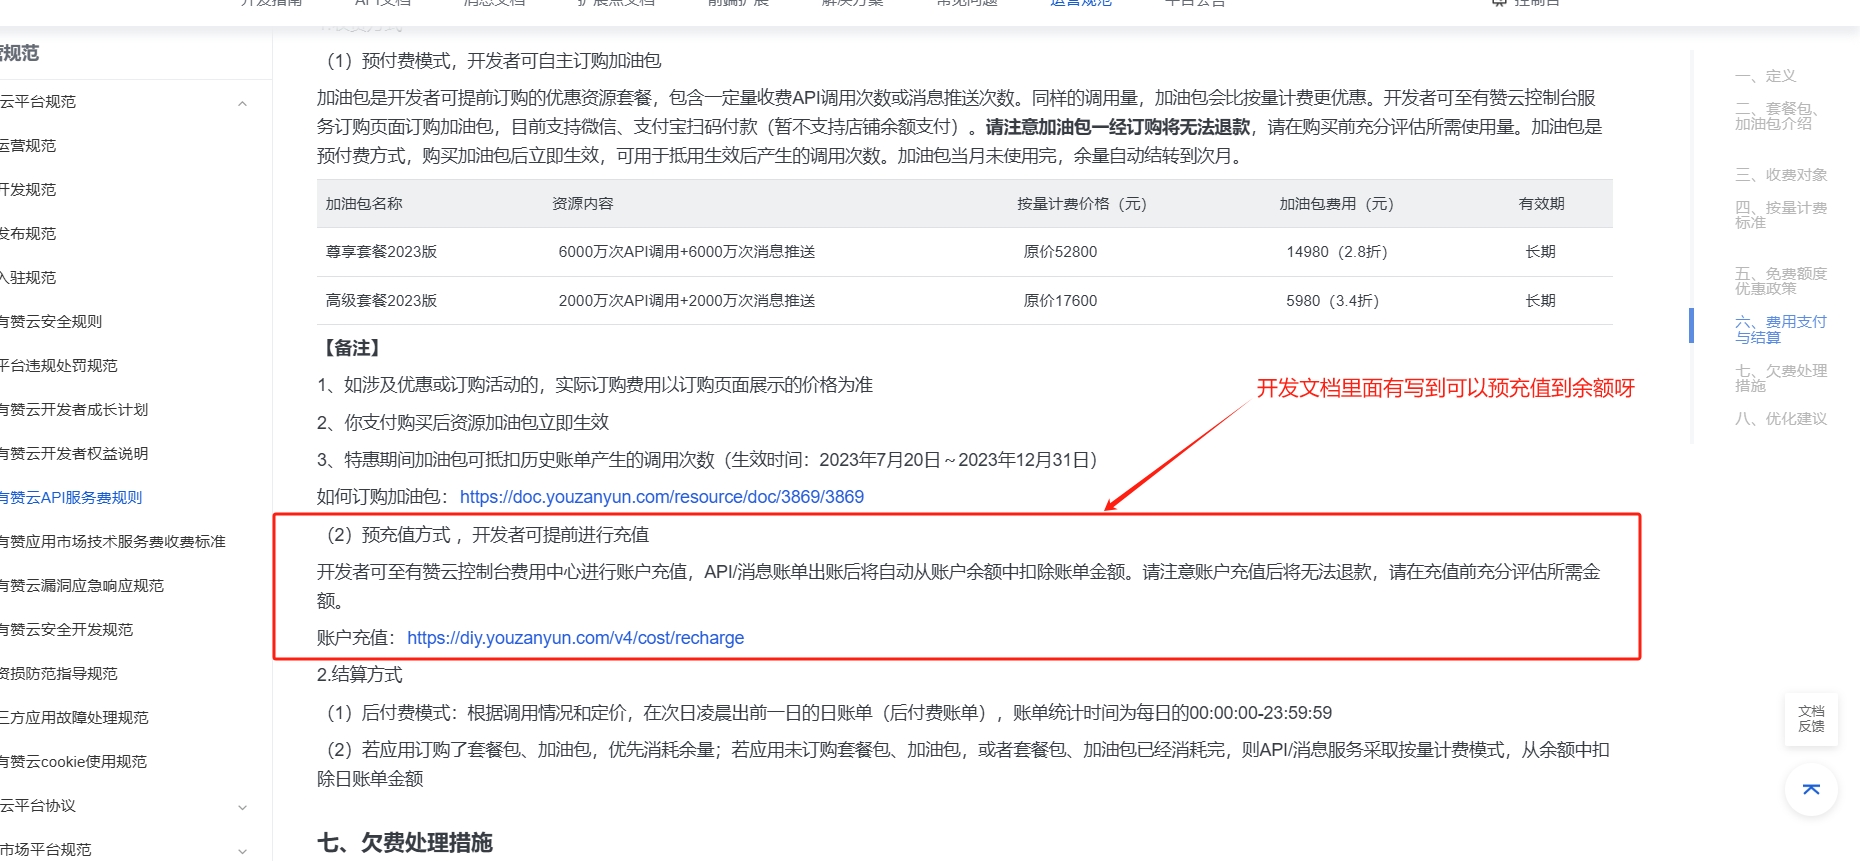This screenshot has width=1860, height=861.
Task: Select 有赞云API服务费规则 in sidebar
Action: (x=72, y=498)
